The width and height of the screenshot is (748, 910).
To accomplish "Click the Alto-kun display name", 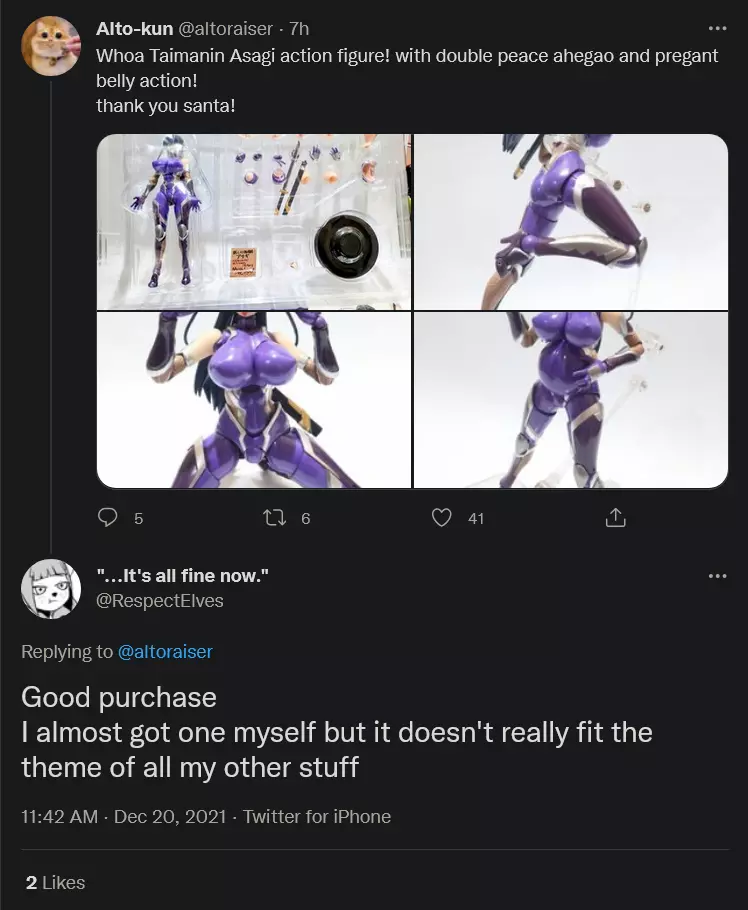I will click(135, 28).
